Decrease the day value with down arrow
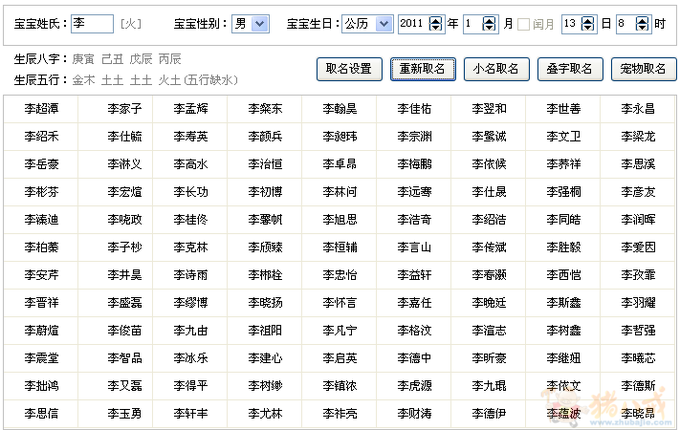 coord(588,27)
